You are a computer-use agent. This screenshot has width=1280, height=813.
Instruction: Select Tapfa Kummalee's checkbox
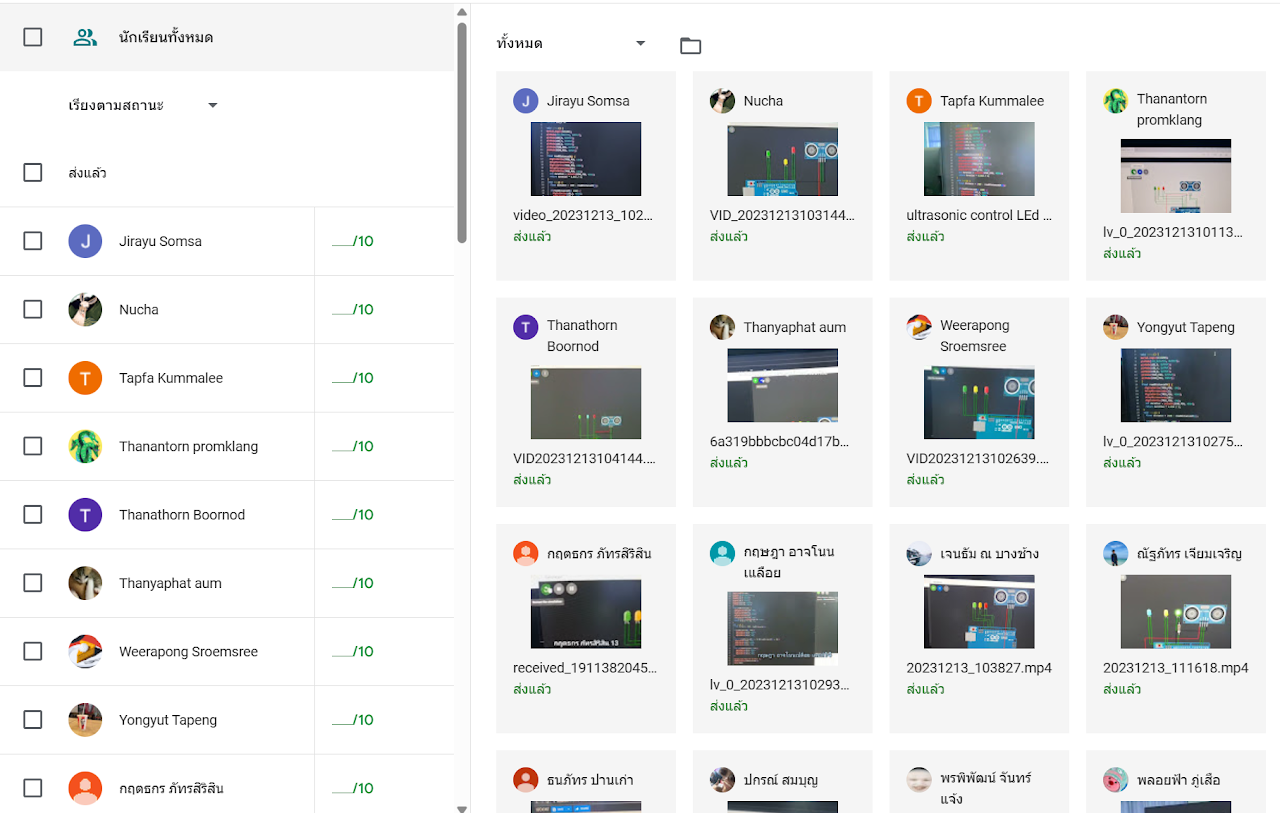[x=33, y=378]
